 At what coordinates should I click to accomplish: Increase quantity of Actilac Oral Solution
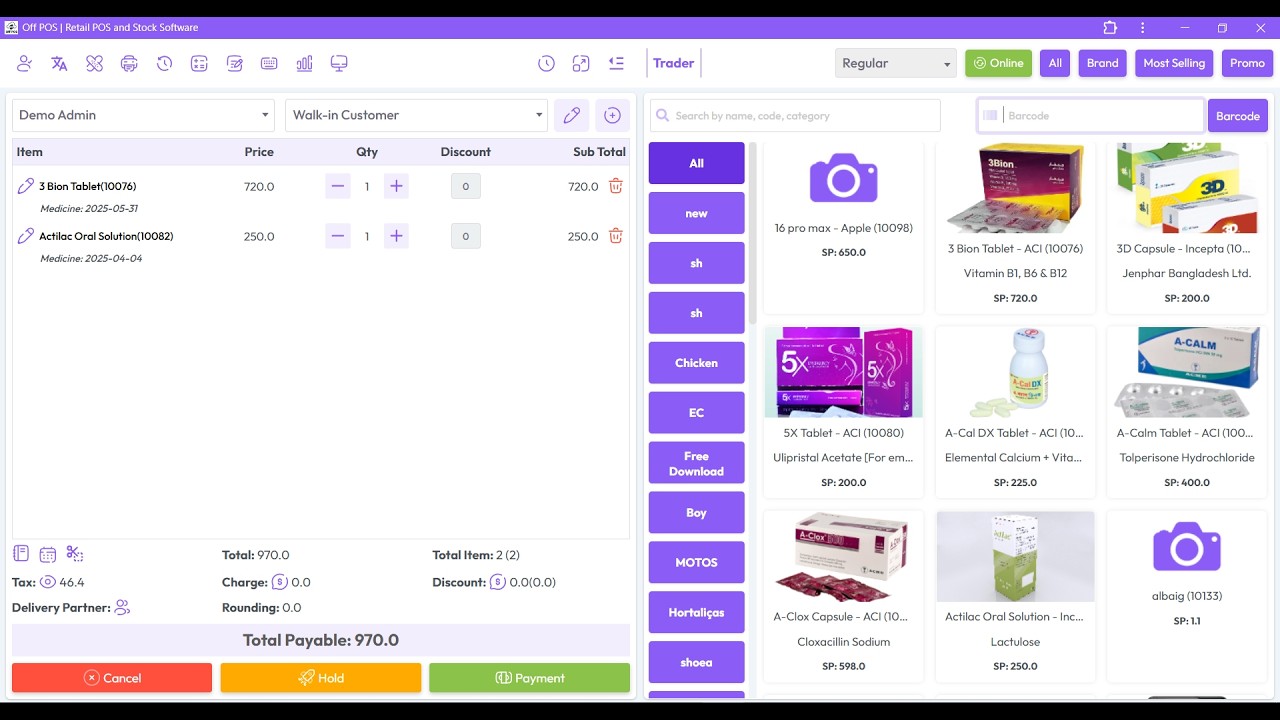tap(396, 236)
